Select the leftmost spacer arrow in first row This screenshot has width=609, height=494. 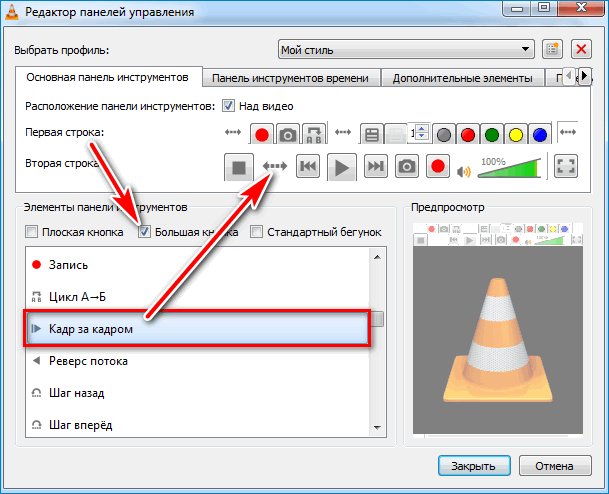233,132
